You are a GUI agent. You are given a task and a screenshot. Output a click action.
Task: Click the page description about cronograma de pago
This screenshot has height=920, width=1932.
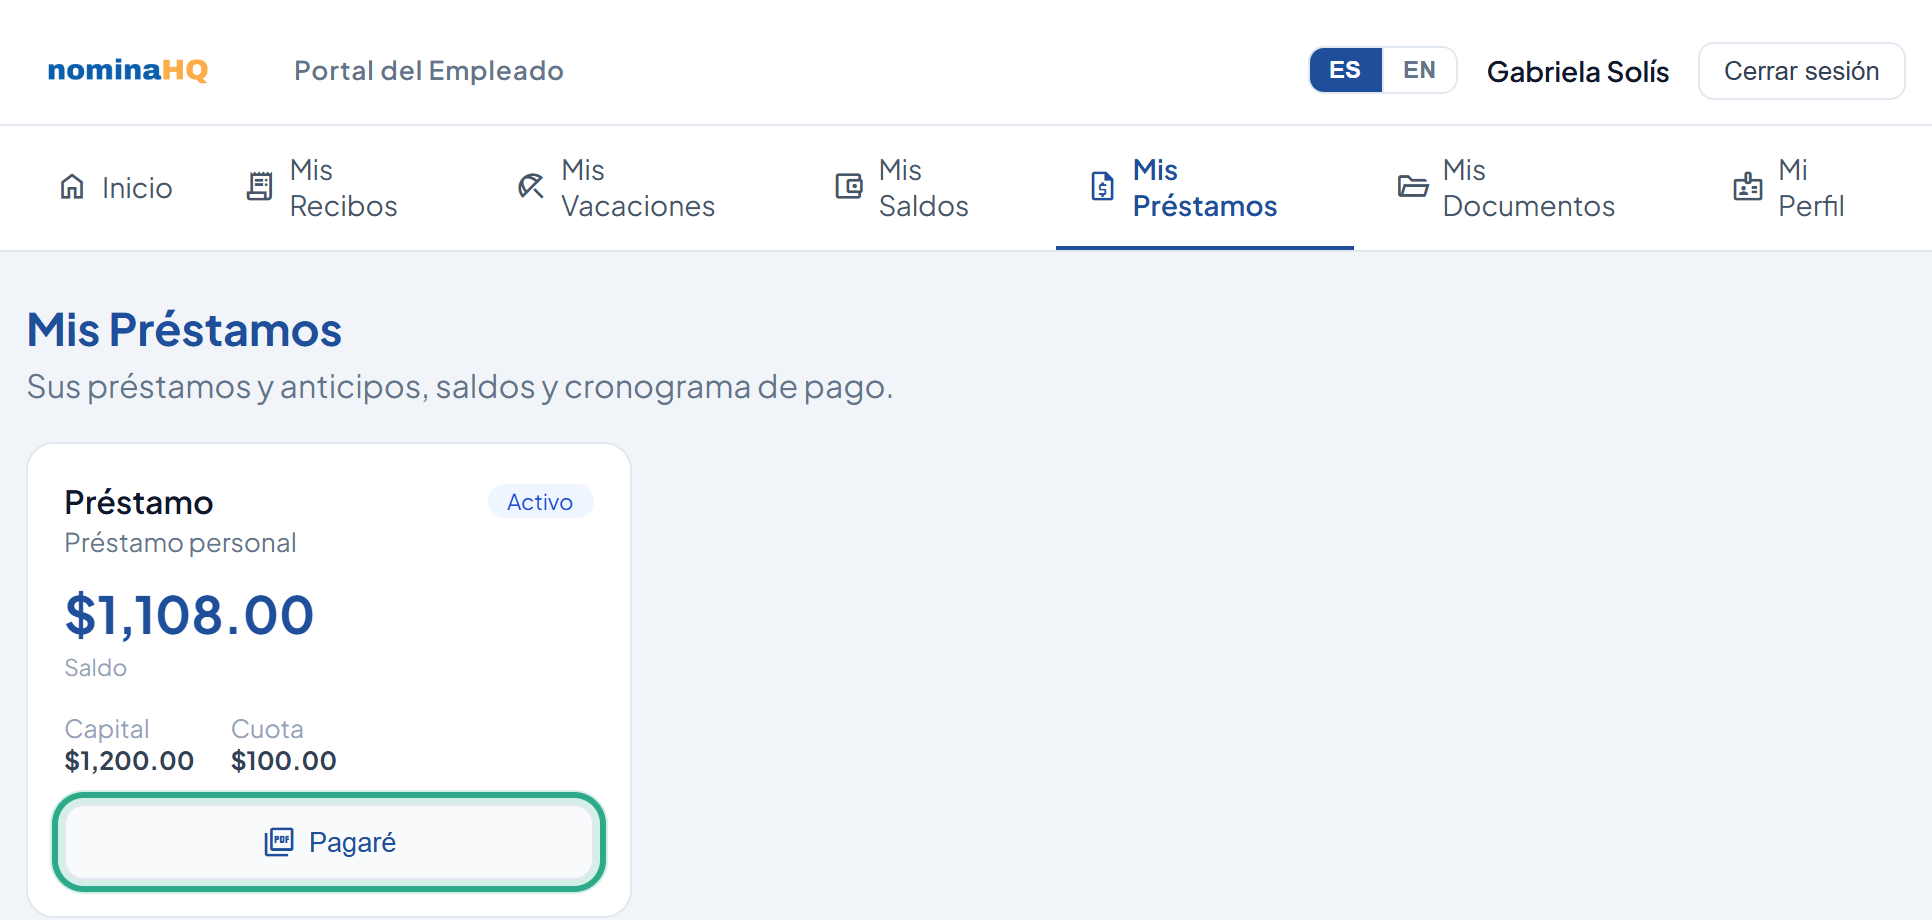[460, 387]
